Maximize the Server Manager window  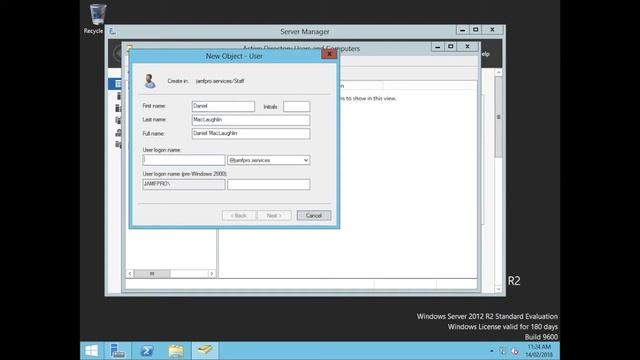pyautogui.click(x=476, y=30)
